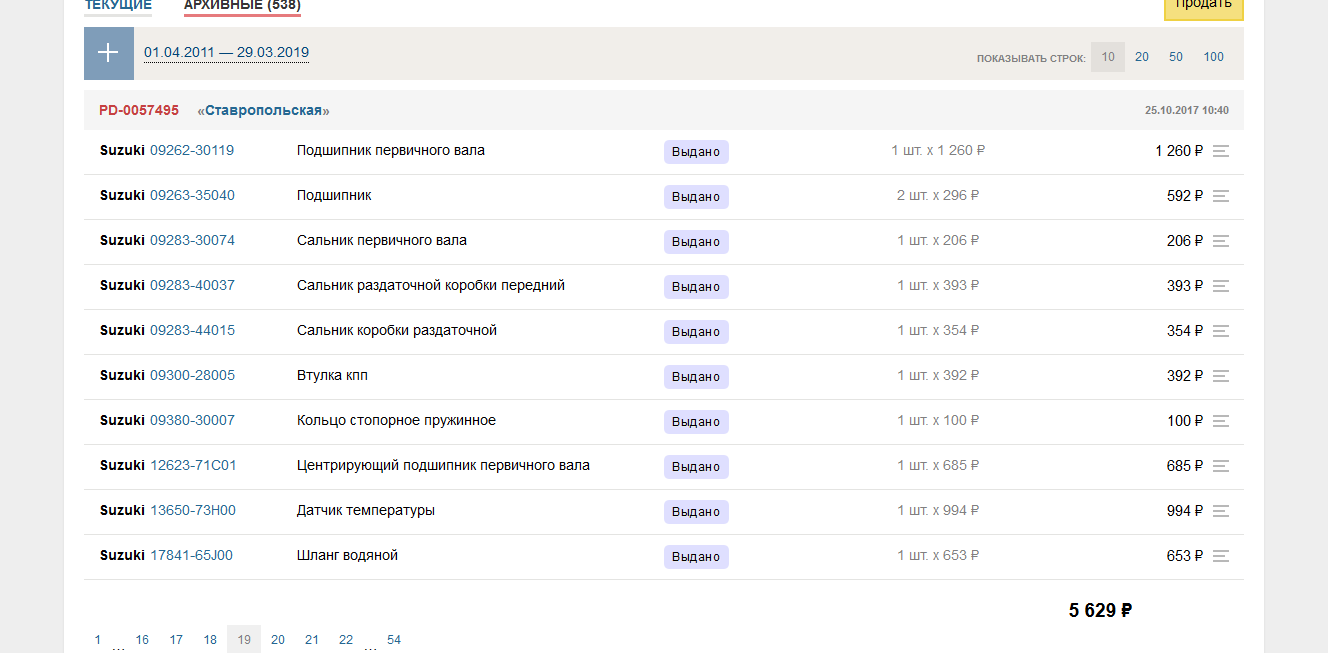1328x653 pixels.
Task: Go to page 20
Action: (278, 640)
